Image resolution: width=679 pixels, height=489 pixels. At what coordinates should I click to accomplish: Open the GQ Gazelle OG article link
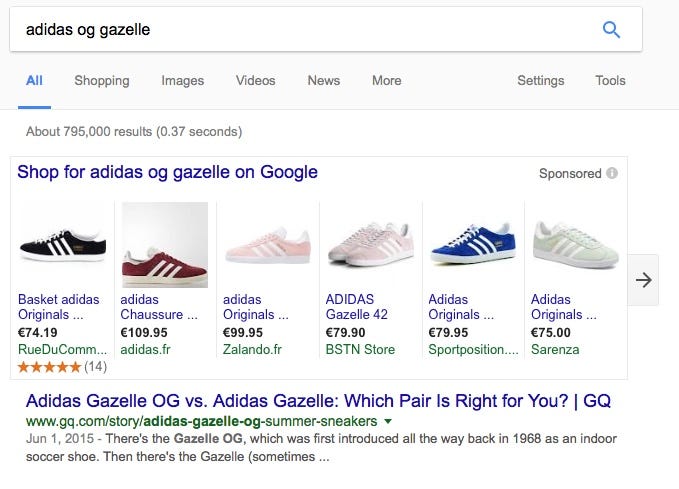click(x=318, y=401)
